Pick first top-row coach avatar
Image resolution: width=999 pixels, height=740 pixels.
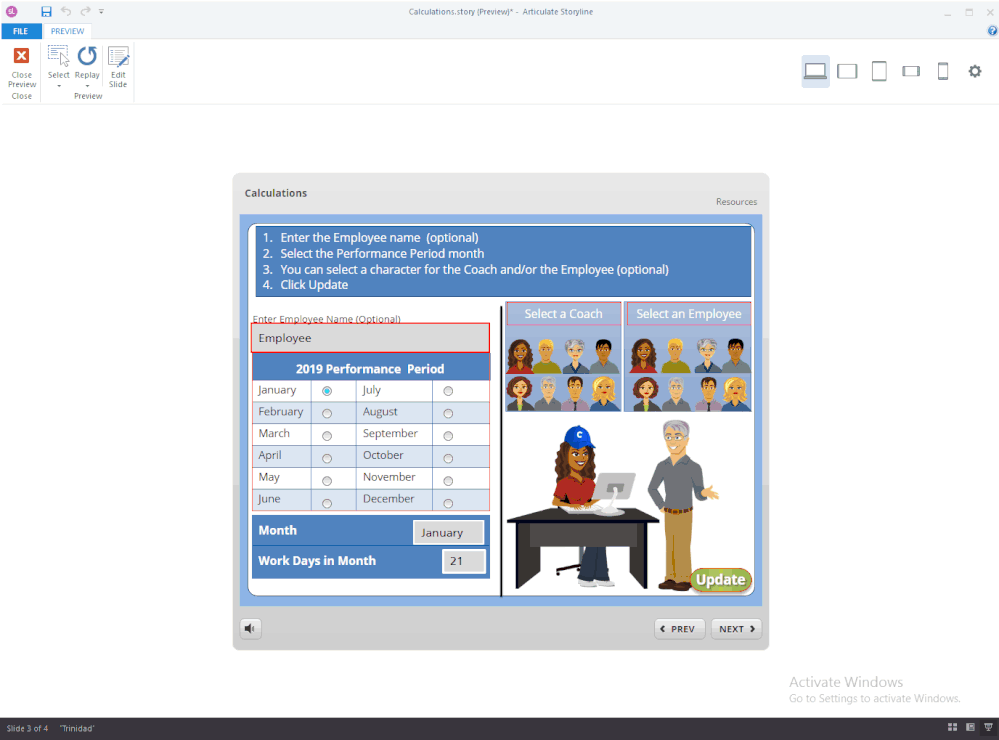click(520, 356)
